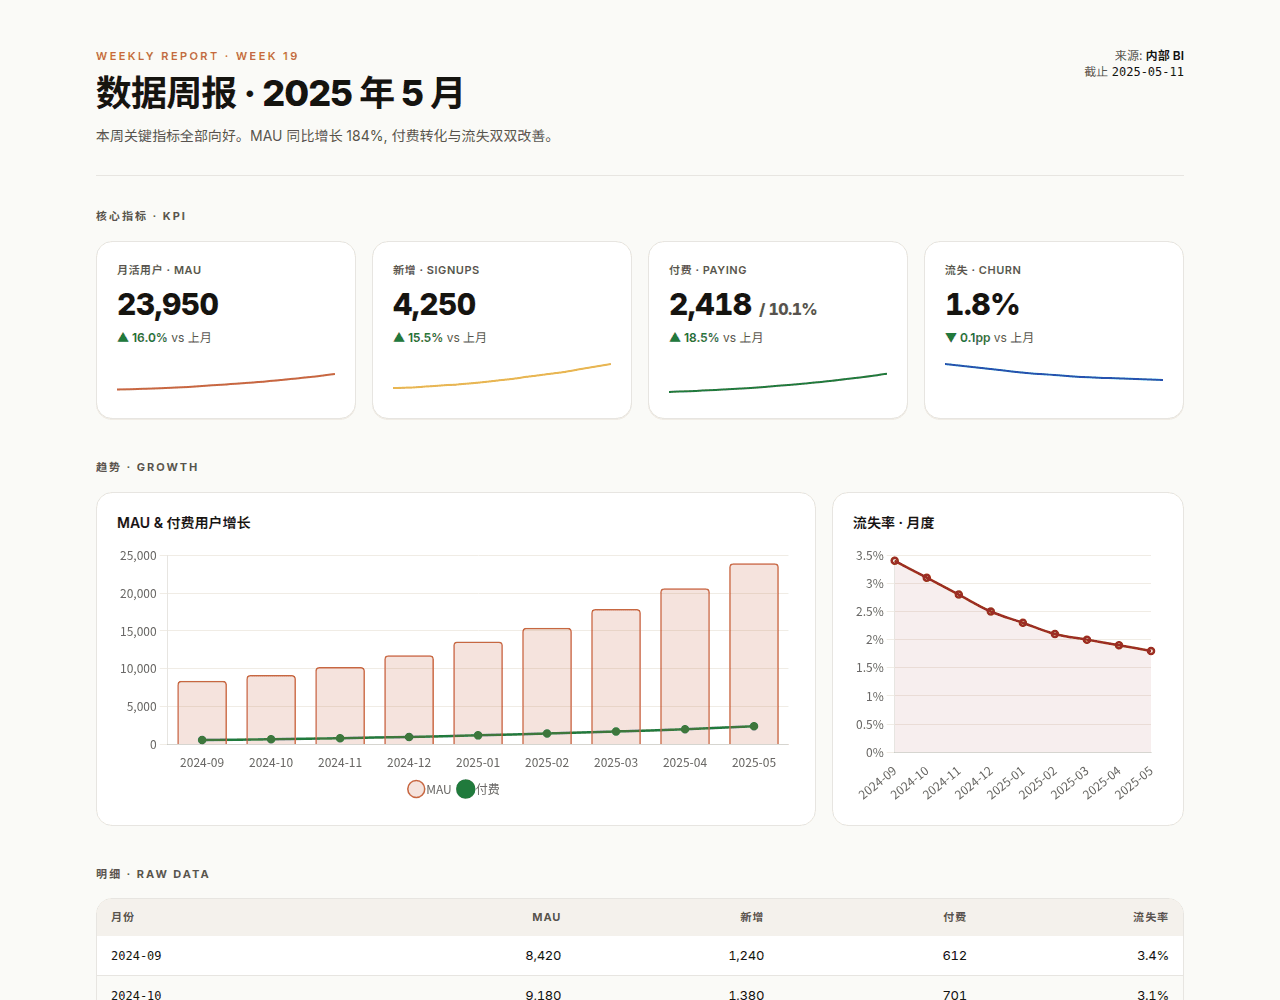Viewport: 1280px width, 1000px height.
Task: Click the Churn down-triangle next to 0.1pp
Action: tap(951, 338)
